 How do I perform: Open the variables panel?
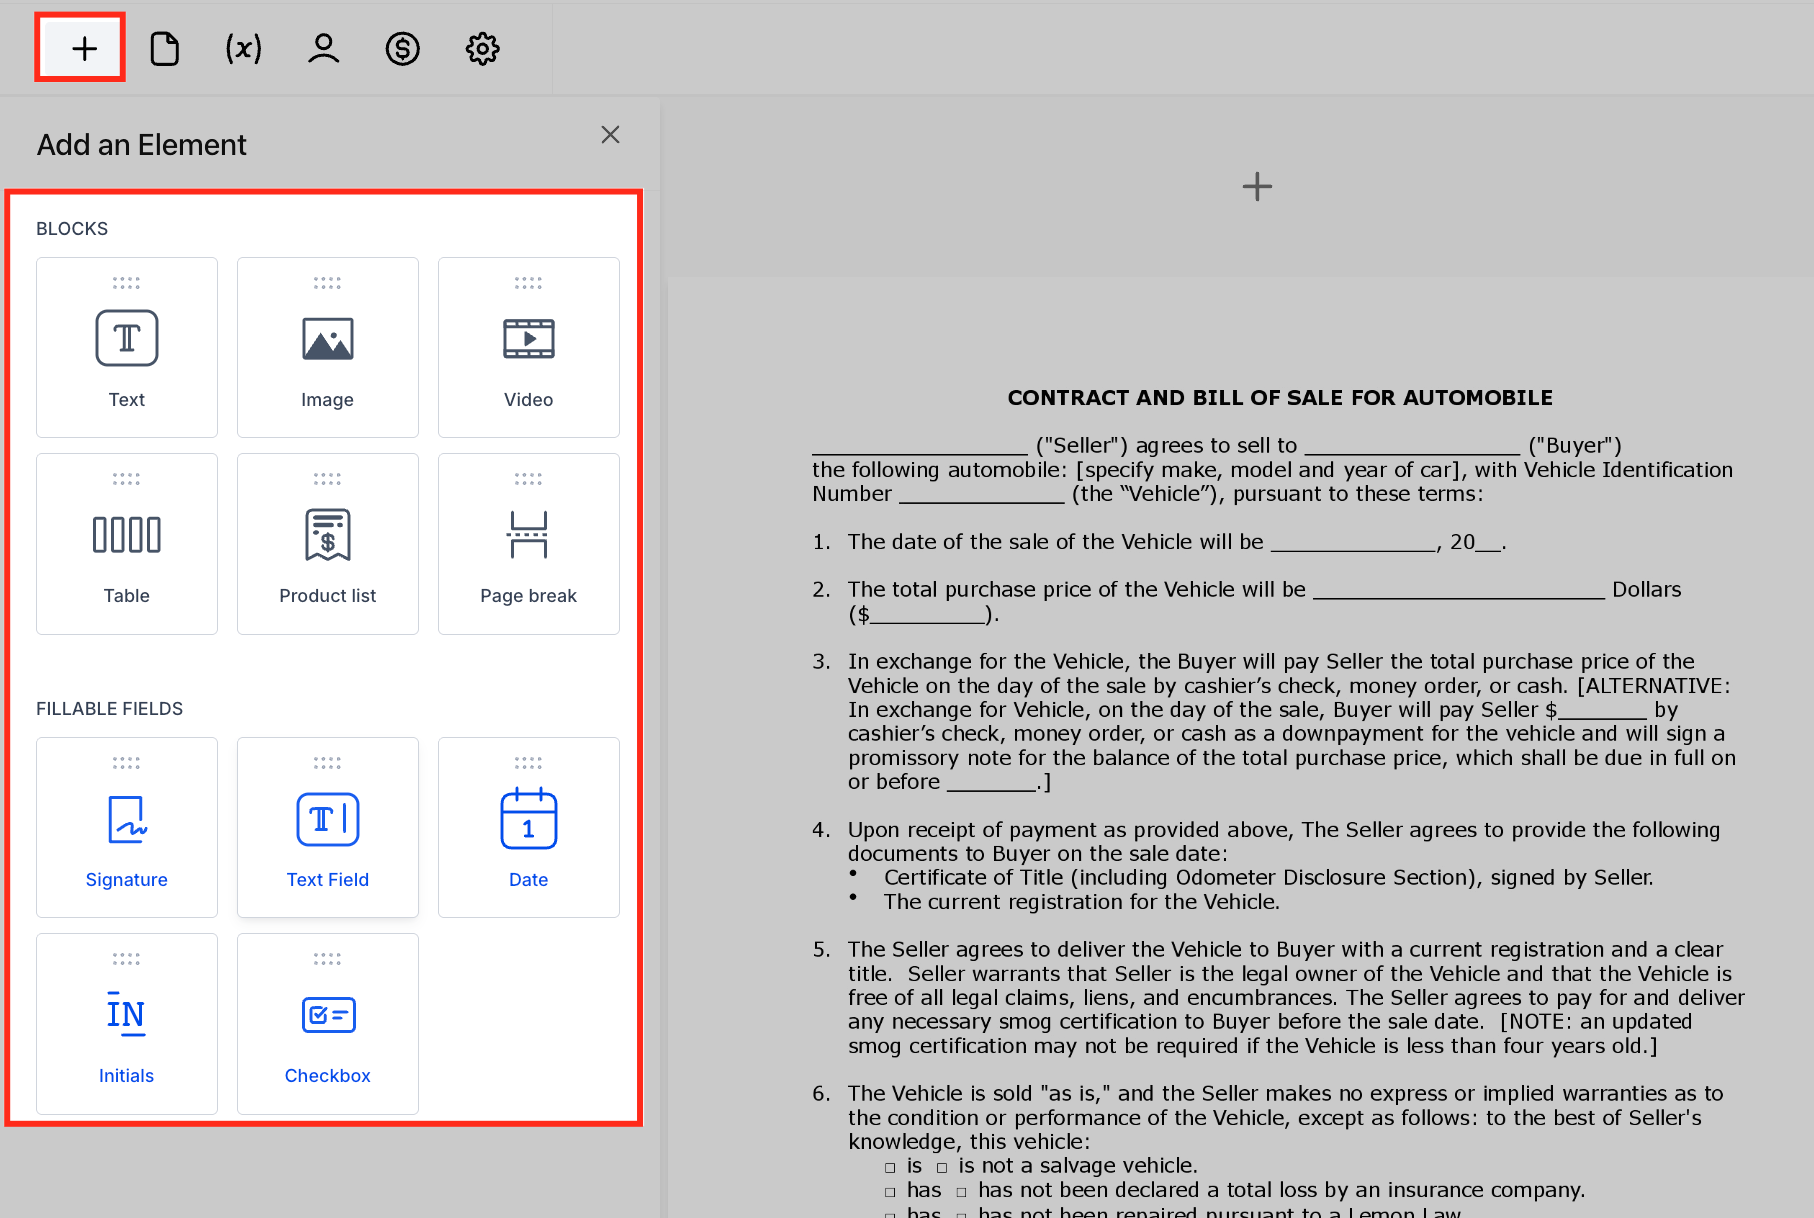click(x=242, y=47)
